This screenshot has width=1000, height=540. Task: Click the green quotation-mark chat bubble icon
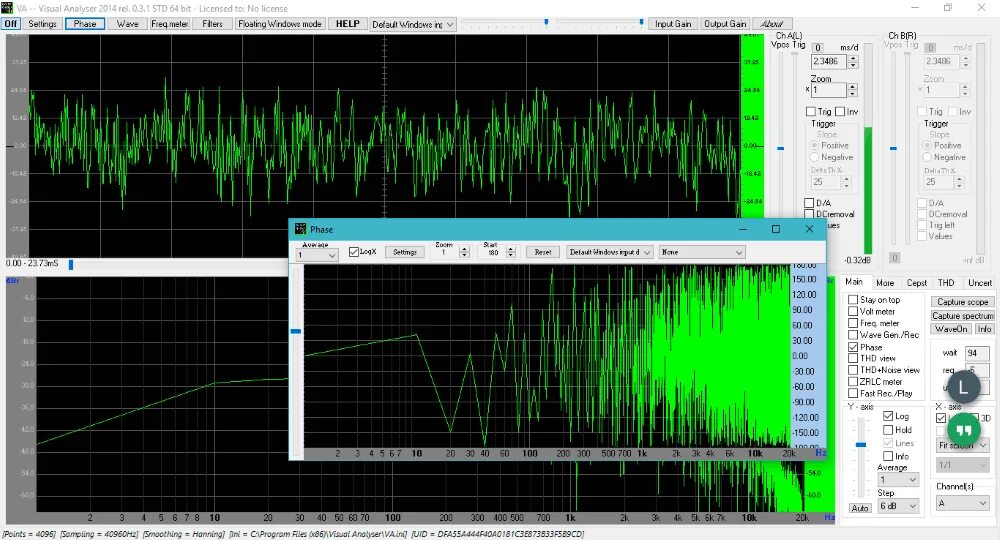(964, 430)
